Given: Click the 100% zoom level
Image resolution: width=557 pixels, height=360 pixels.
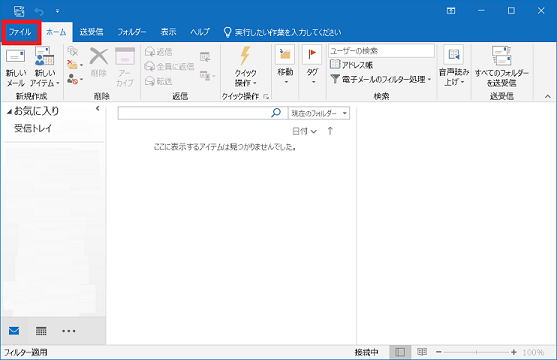Looking at the screenshot, I should click(533, 352).
